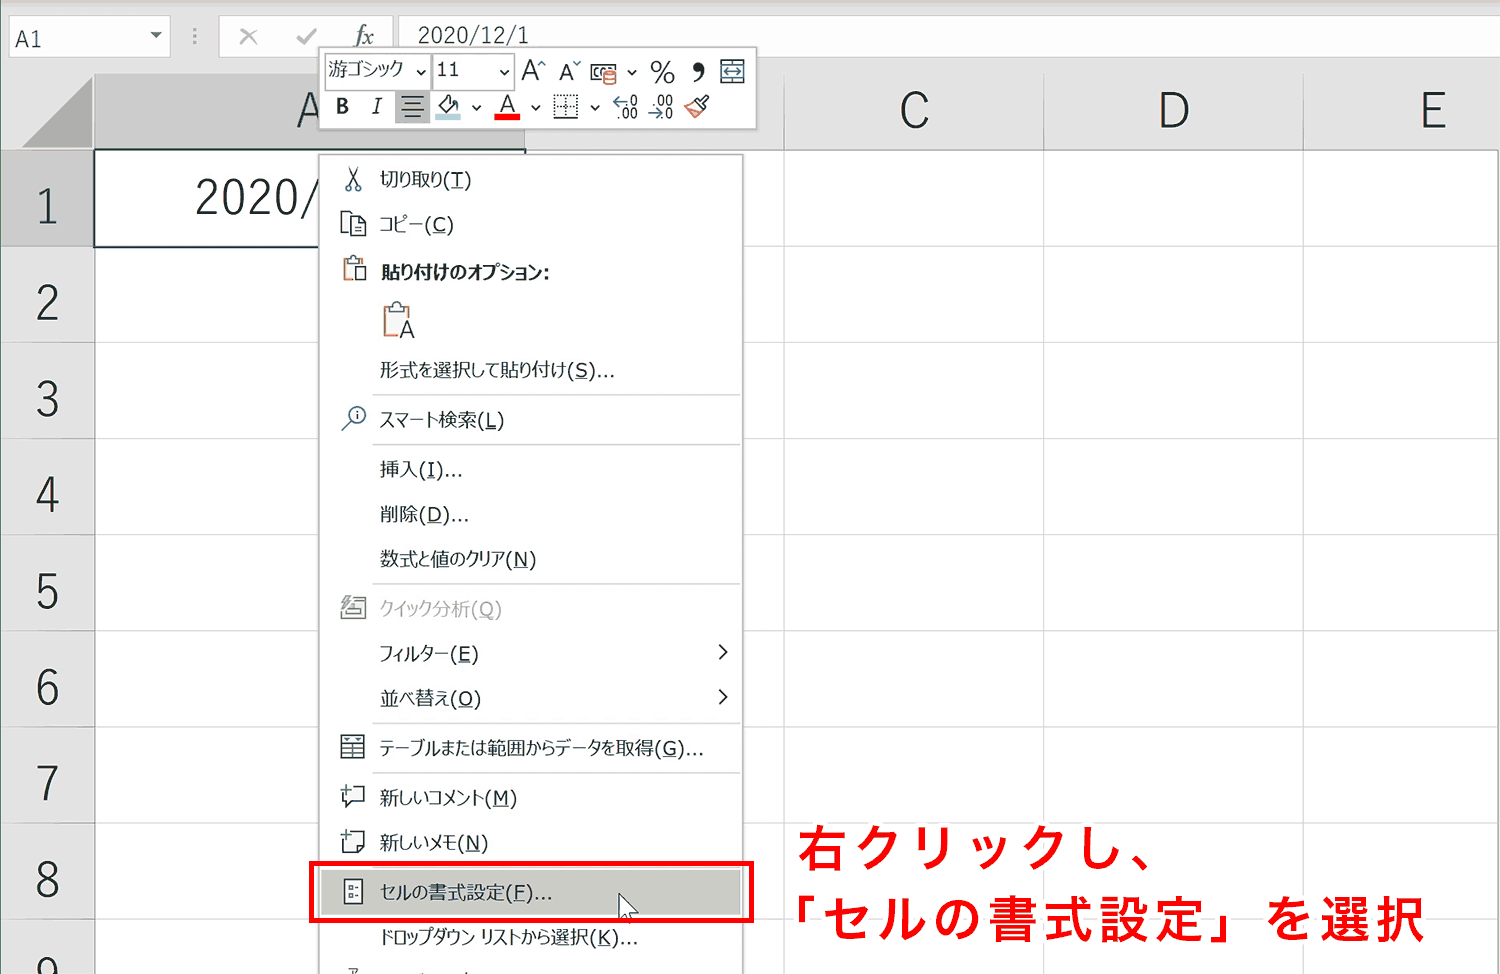Open the font size dropdown
1500x974 pixels.
pyautogui.click(x=504, y=71)
